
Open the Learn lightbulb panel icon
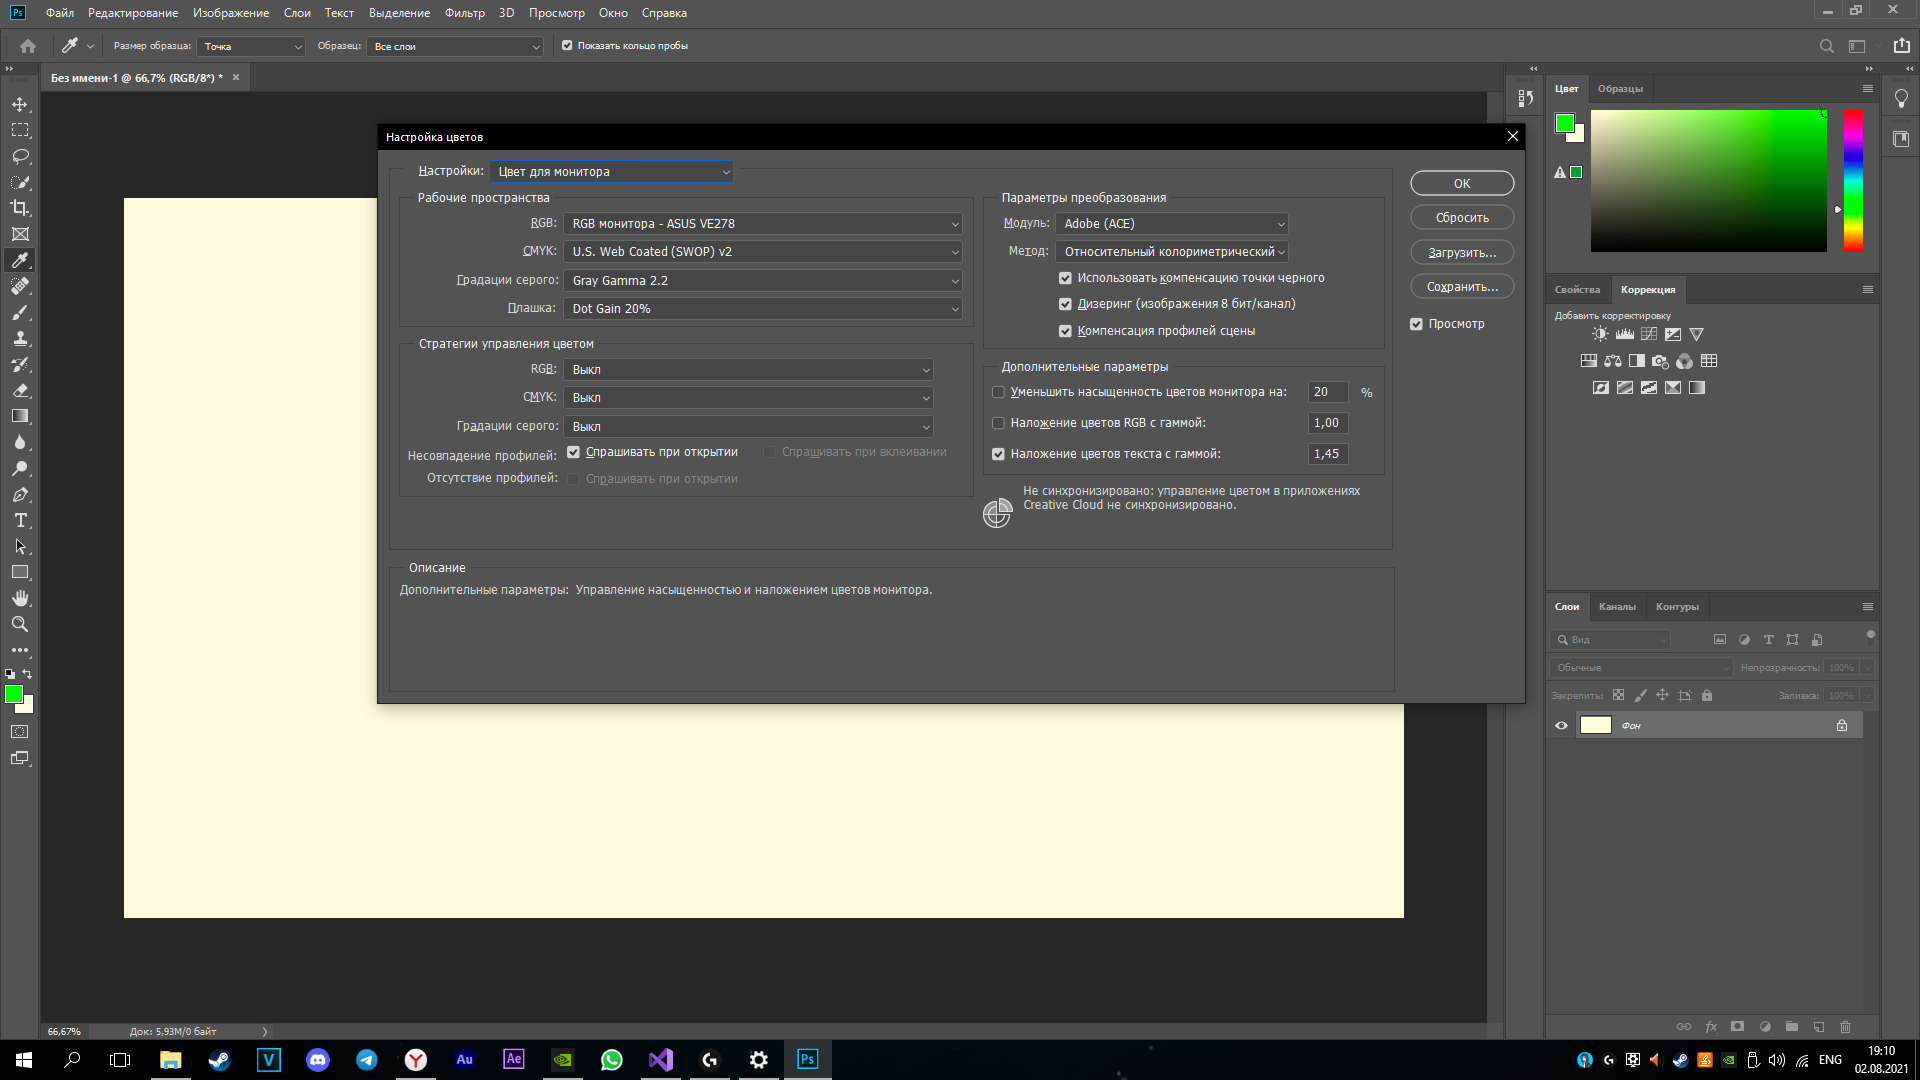[x=1901, y=98]
